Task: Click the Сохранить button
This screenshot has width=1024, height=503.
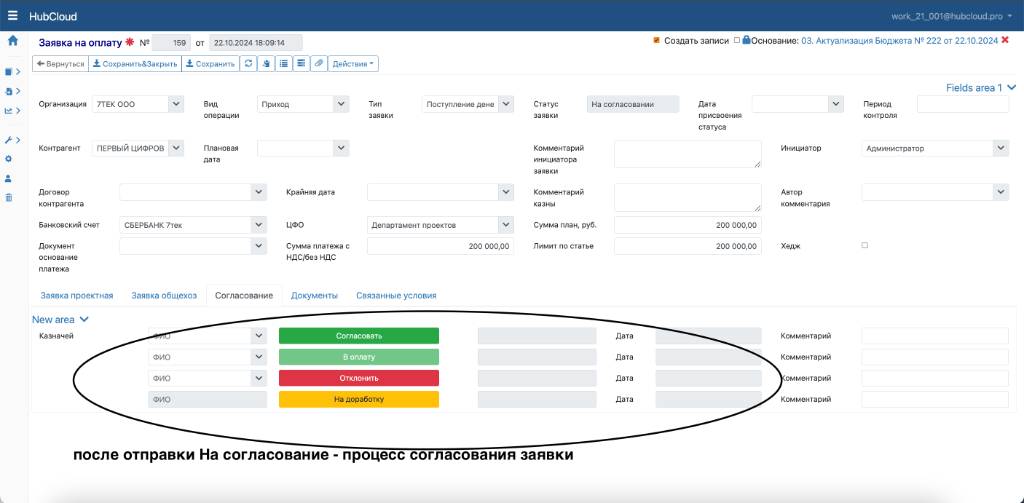Action: coord(210,64)
